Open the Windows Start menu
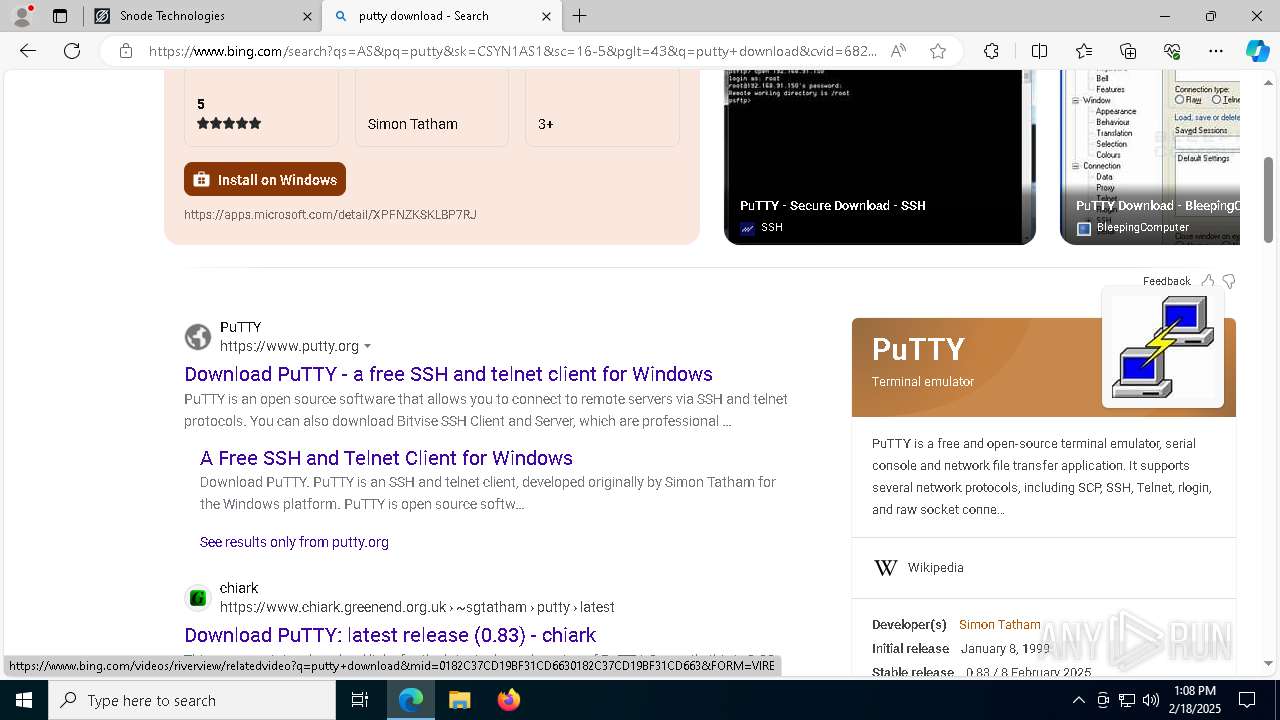1280x720 pixels. [x=24, y=700]
